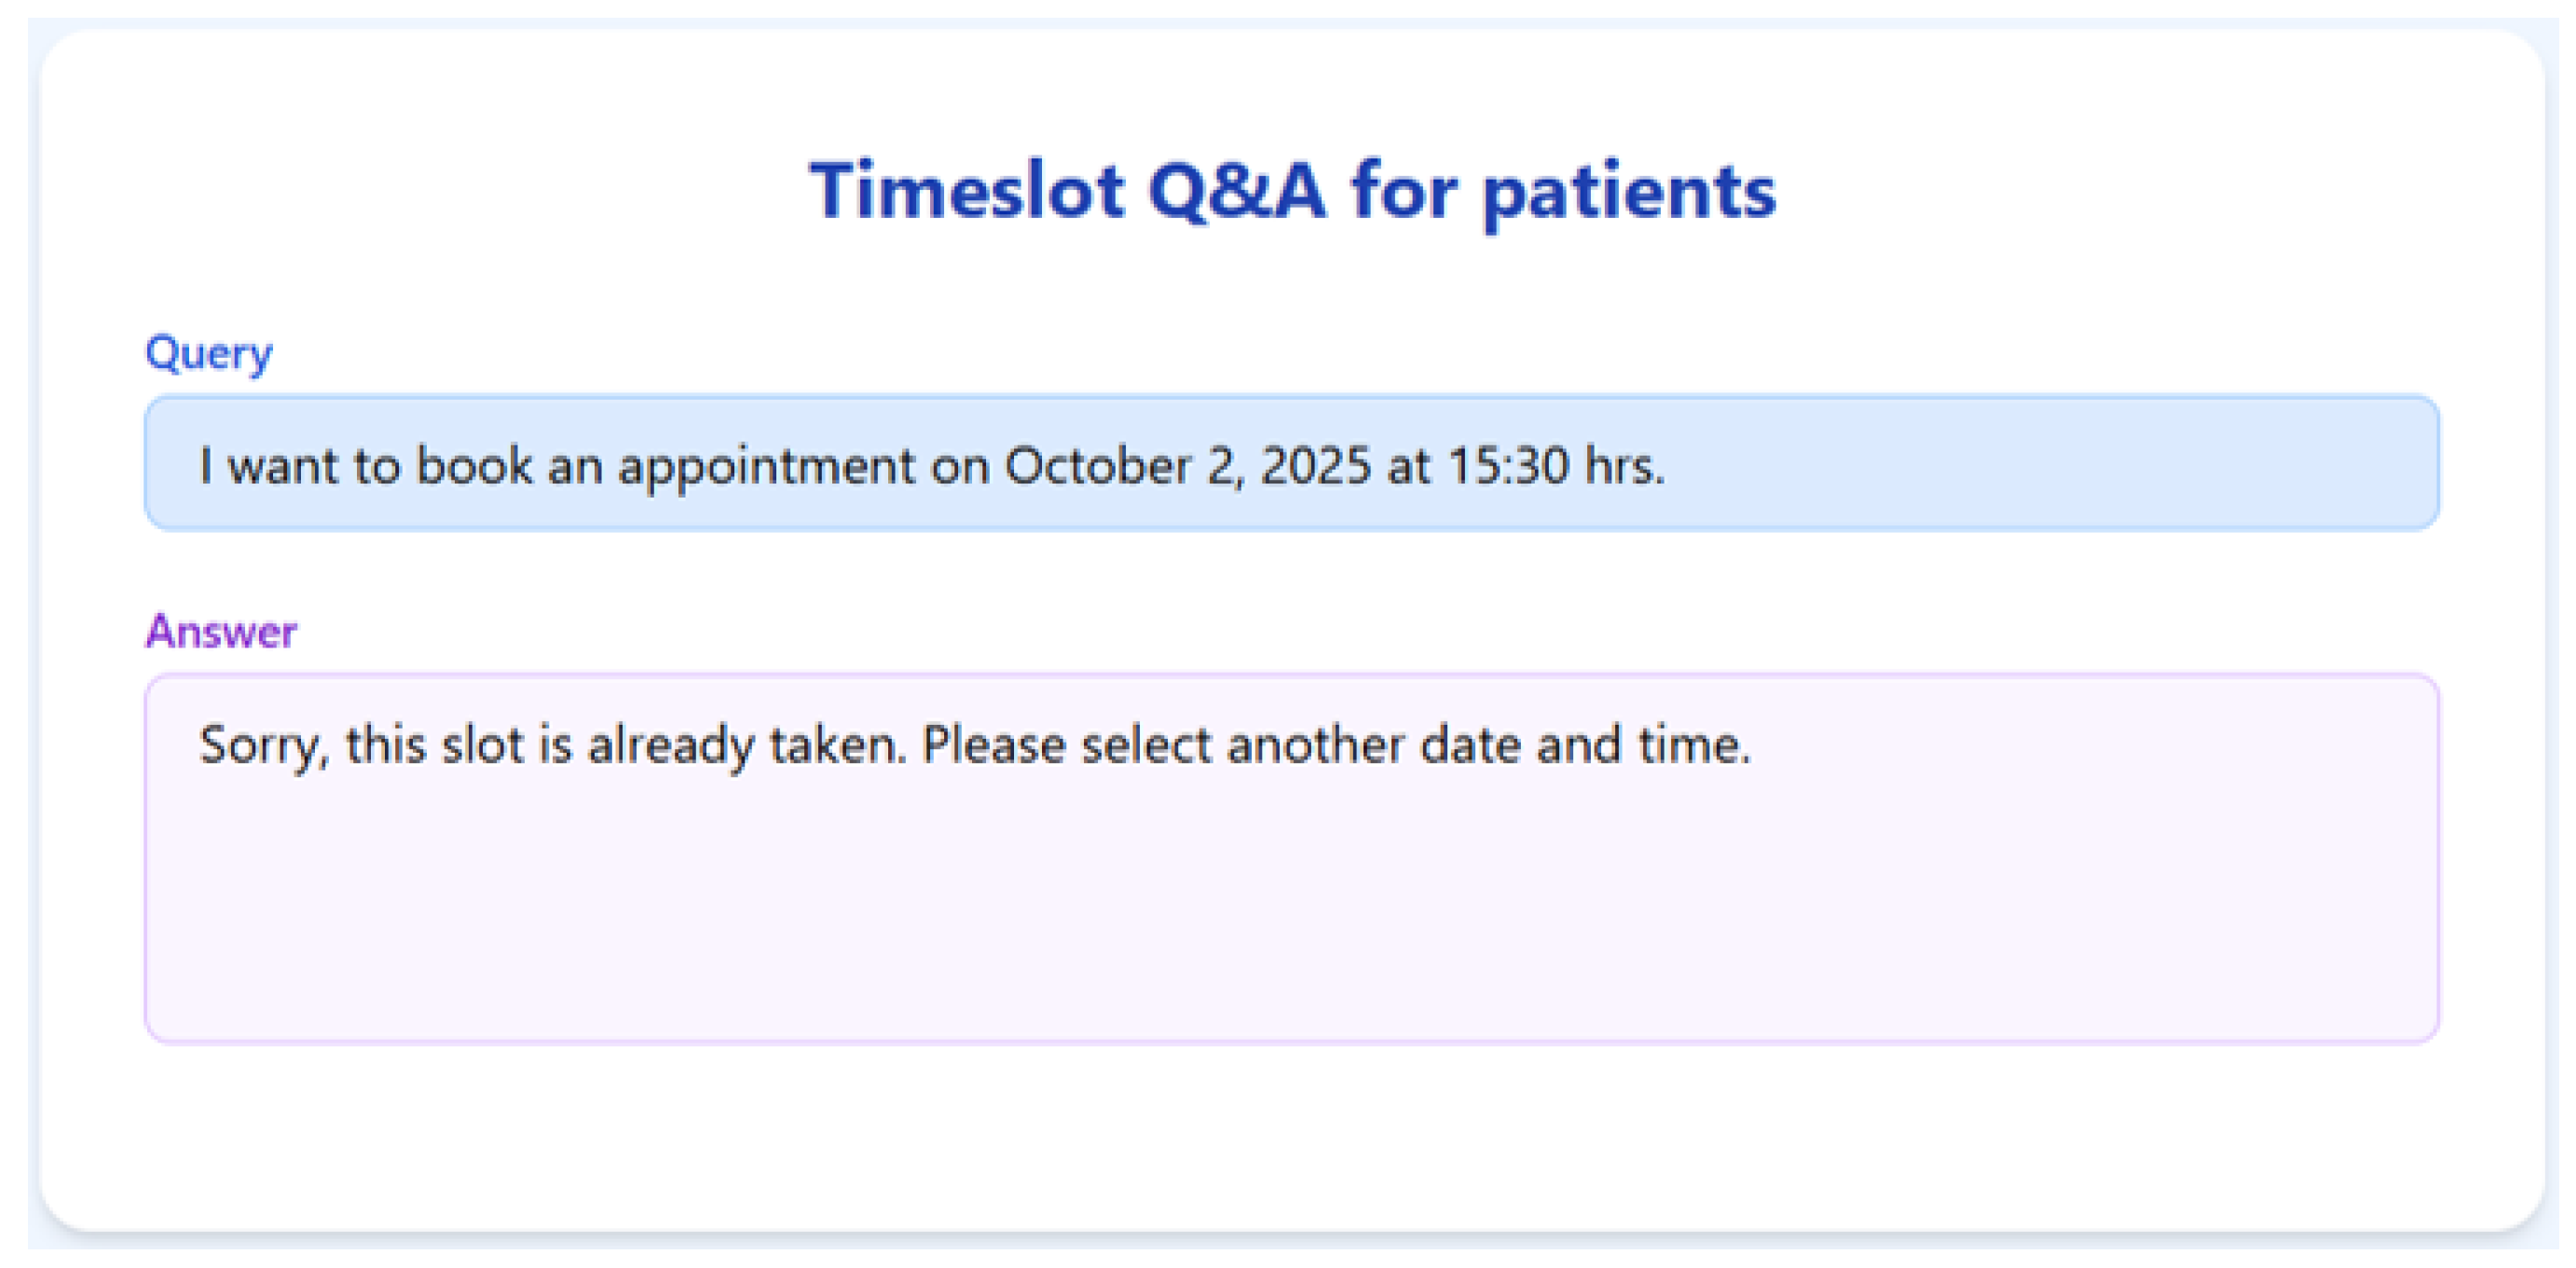Click the time "15:30" in the query

1508,466
